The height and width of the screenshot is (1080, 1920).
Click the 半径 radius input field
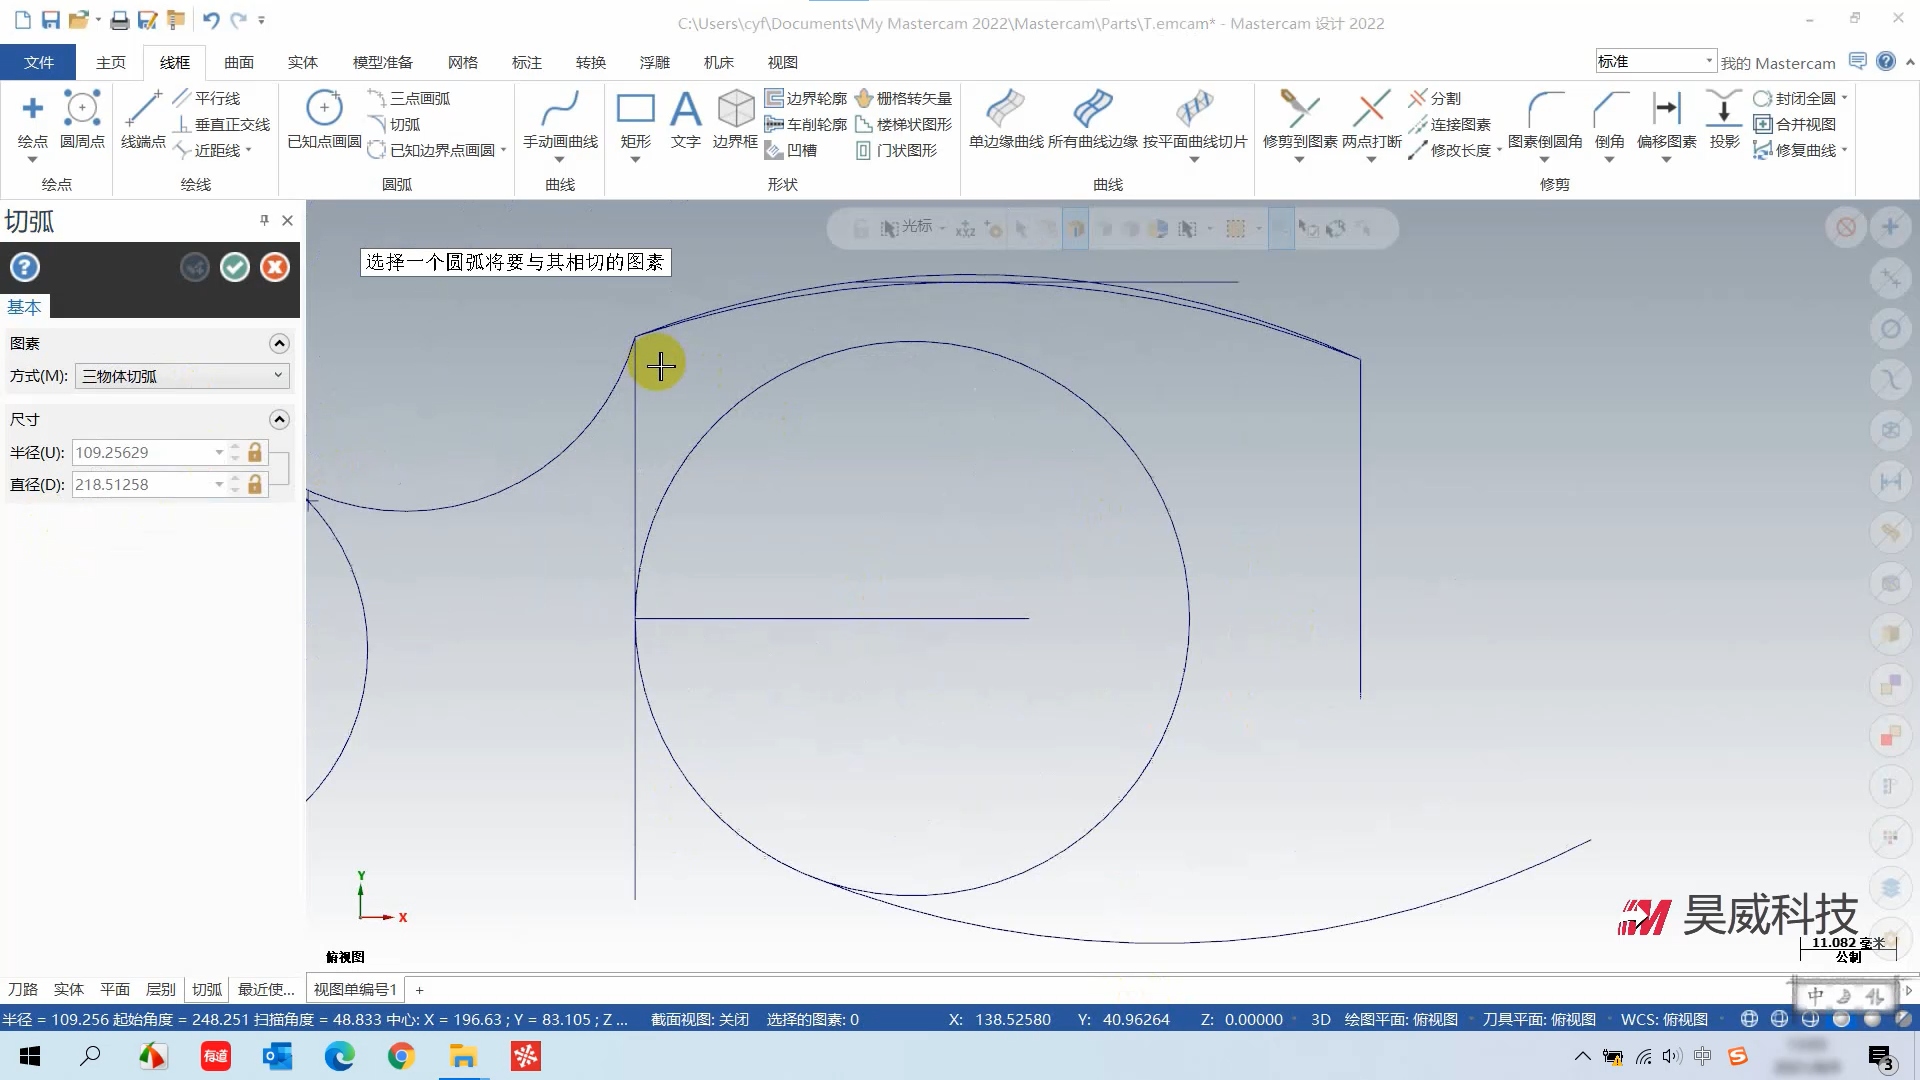tap(142, 452)
